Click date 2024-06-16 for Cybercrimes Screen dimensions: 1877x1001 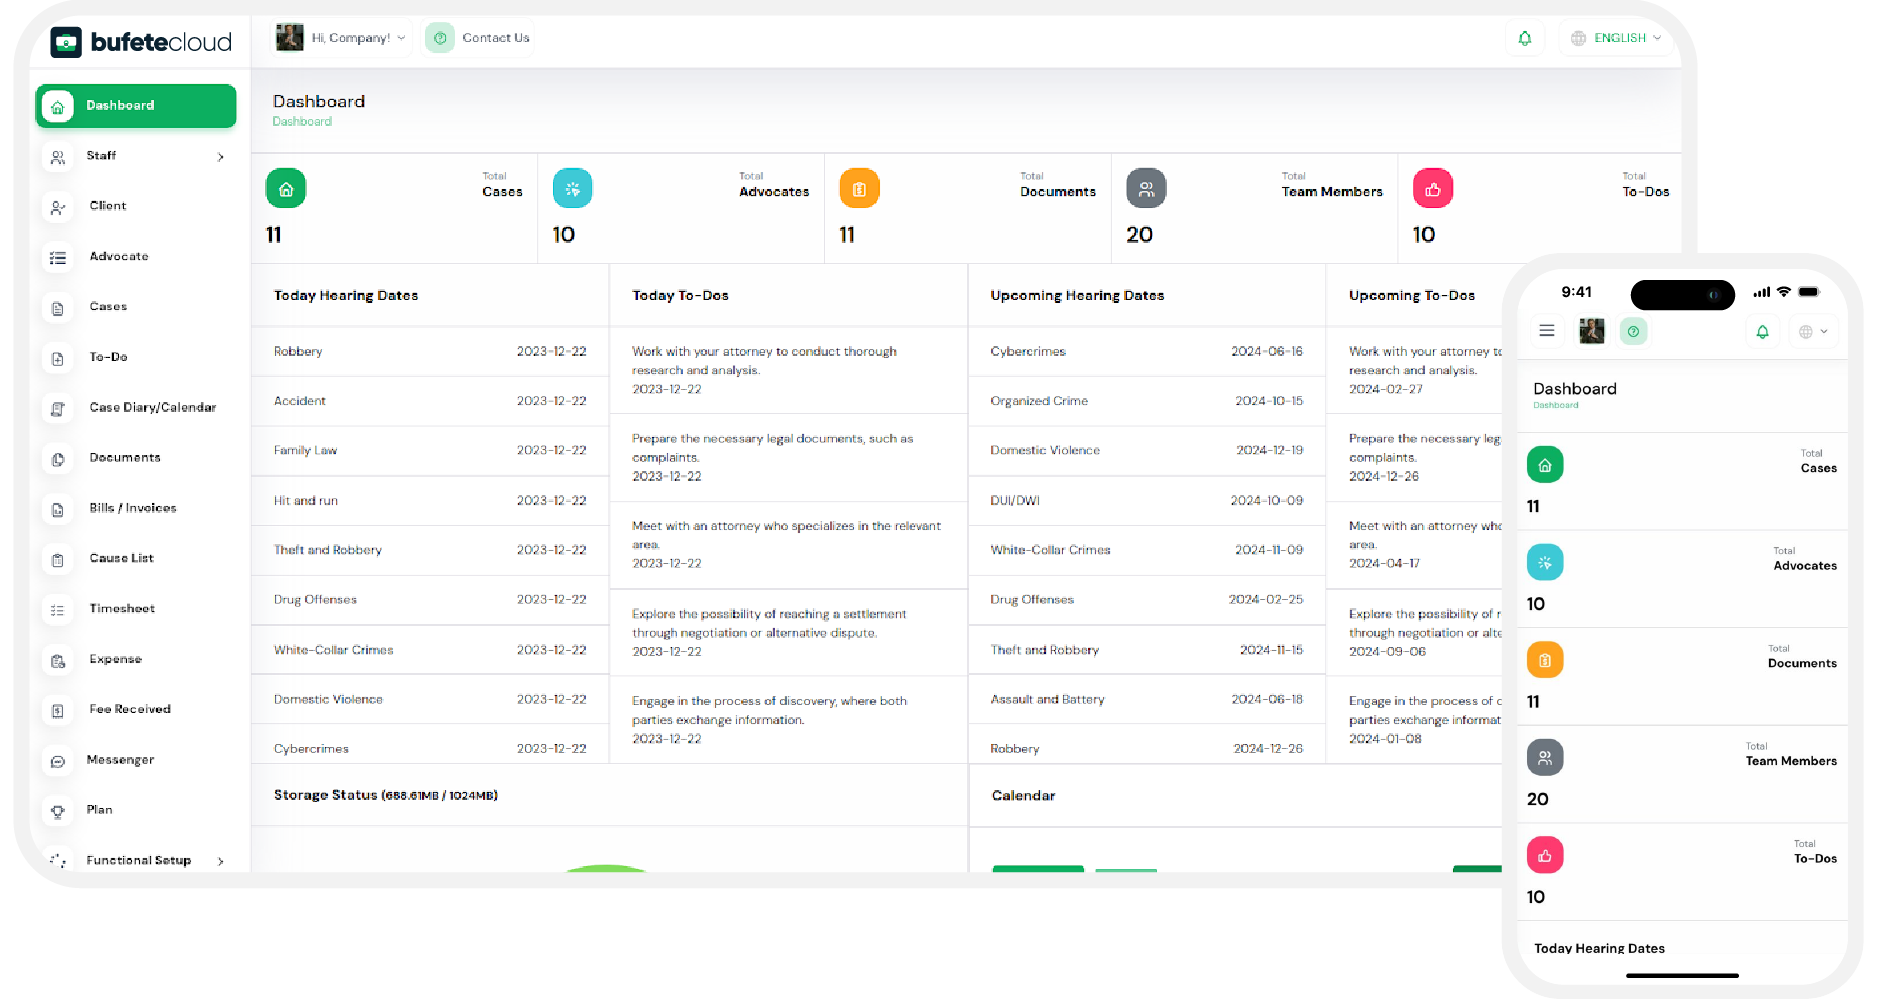[x=1267, y=352]
